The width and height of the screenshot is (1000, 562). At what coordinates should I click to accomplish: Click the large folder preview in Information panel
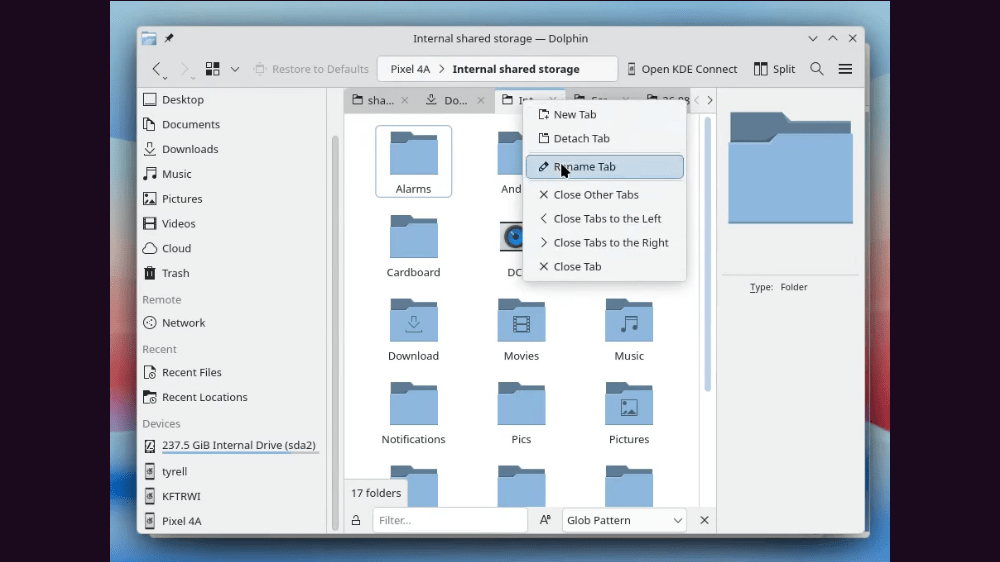(x=791, y=168)
